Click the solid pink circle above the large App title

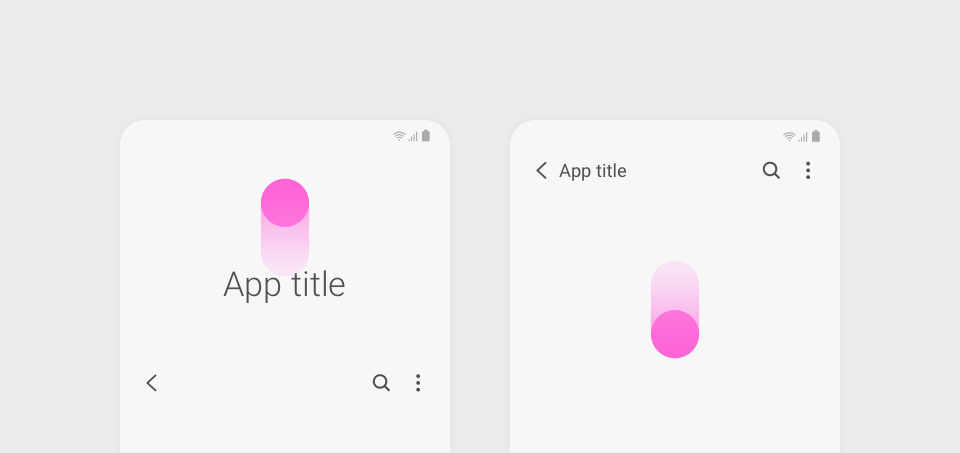(x=285, y=203)
